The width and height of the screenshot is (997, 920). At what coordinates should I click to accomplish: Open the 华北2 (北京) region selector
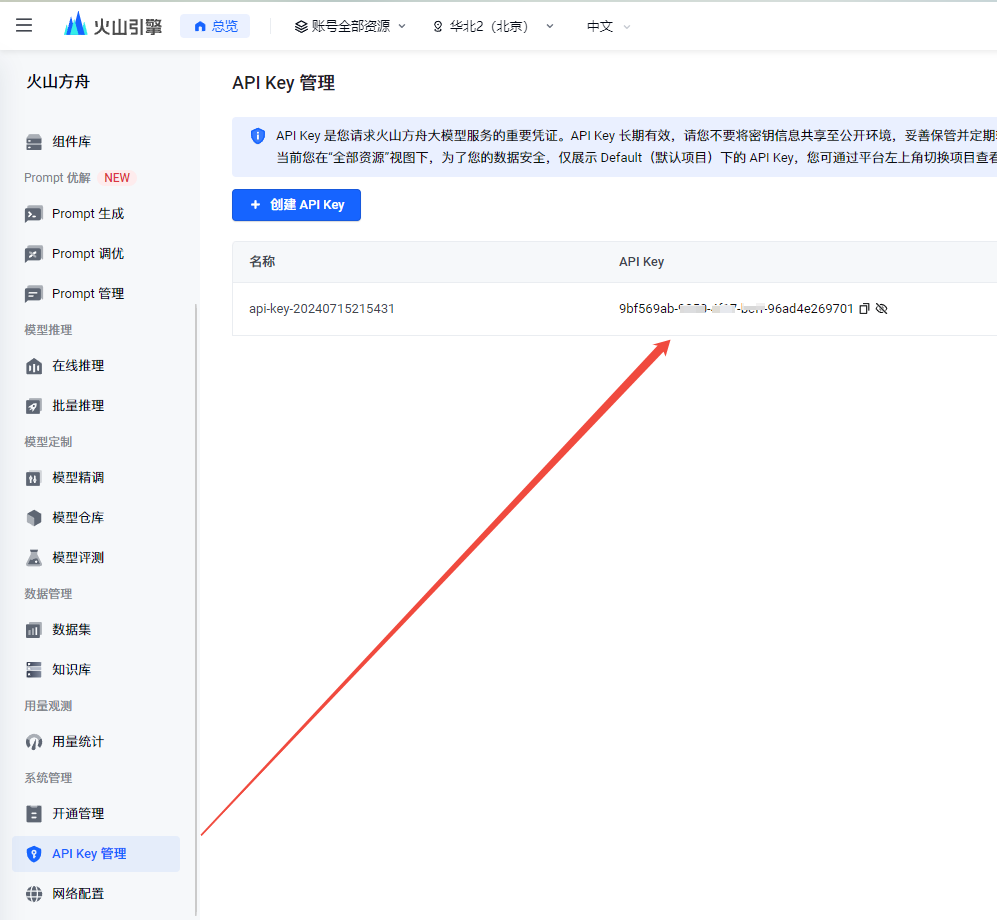point(493,26)
